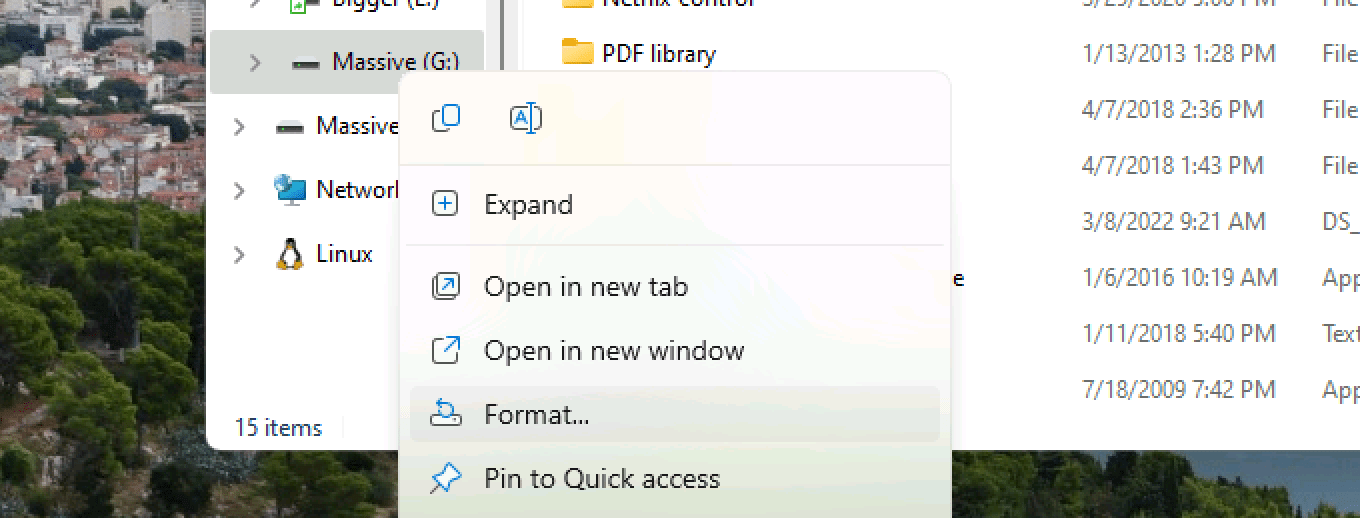Click the Linux penguin icon

point(290,254)
